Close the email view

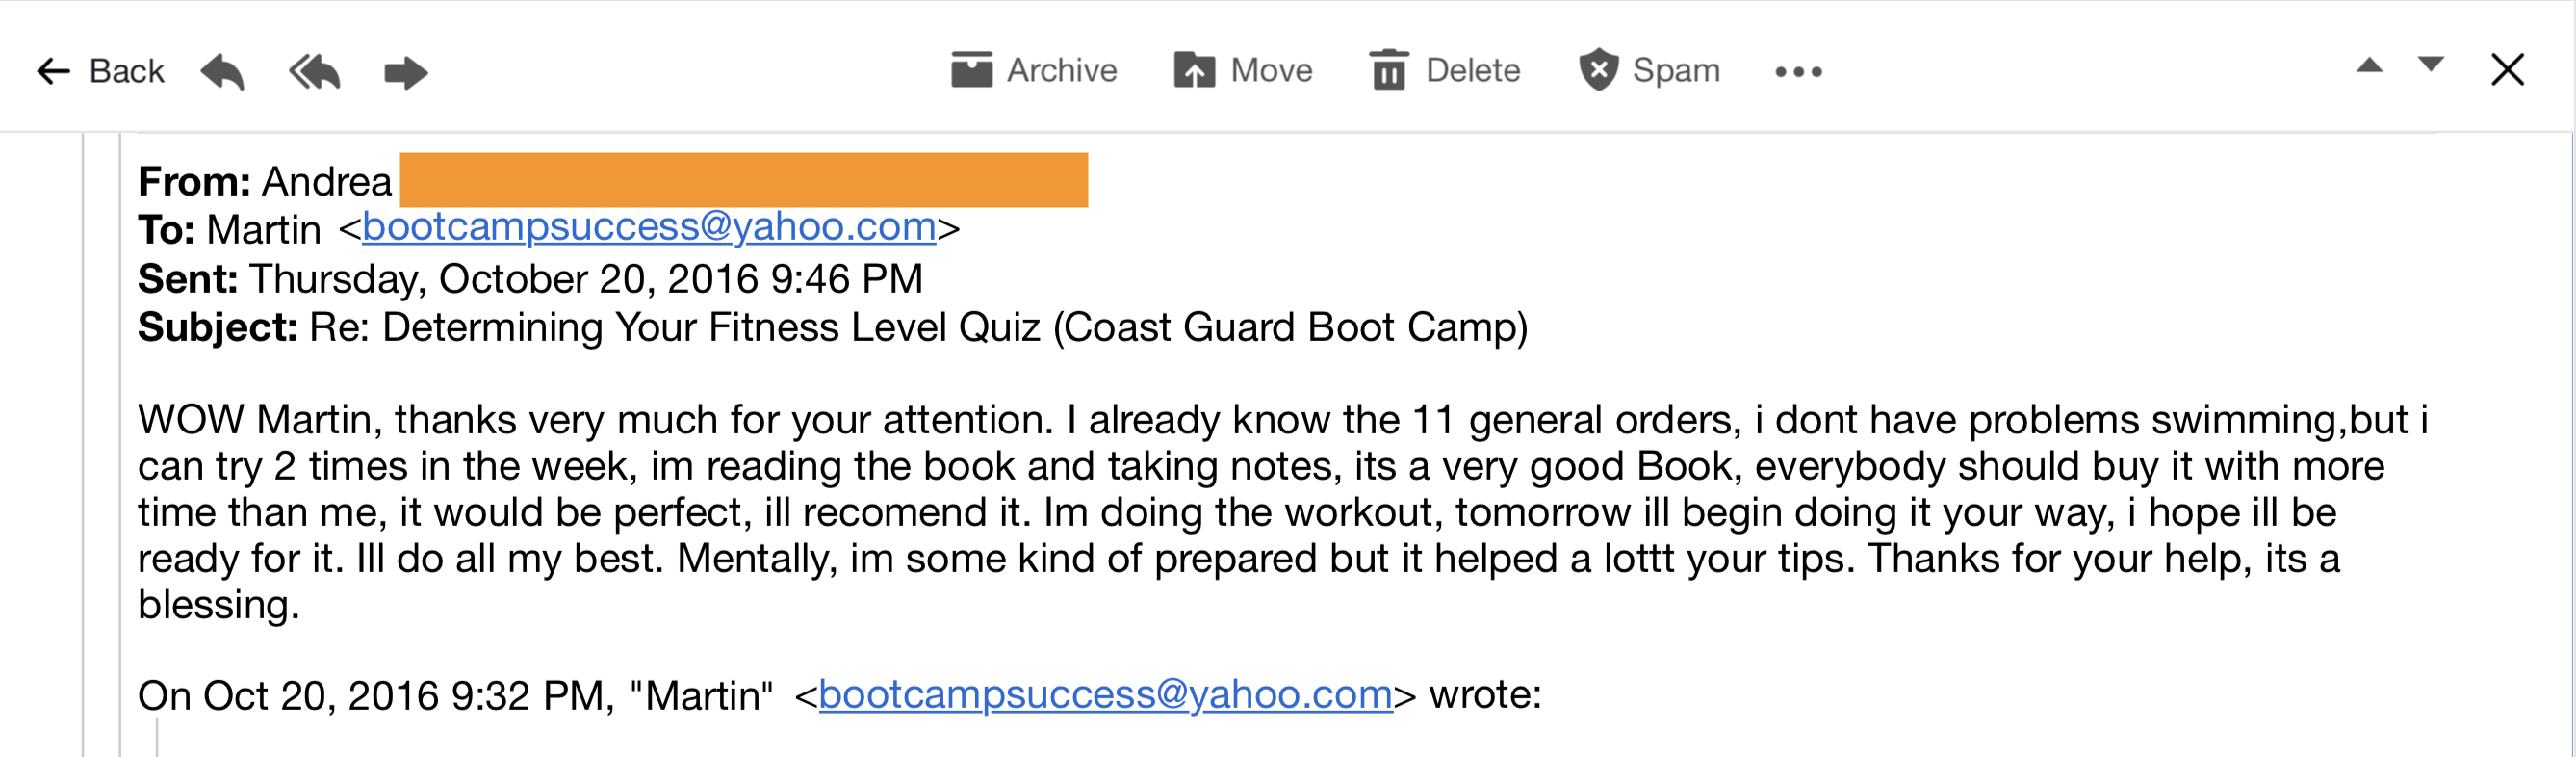pos(2510,70)
